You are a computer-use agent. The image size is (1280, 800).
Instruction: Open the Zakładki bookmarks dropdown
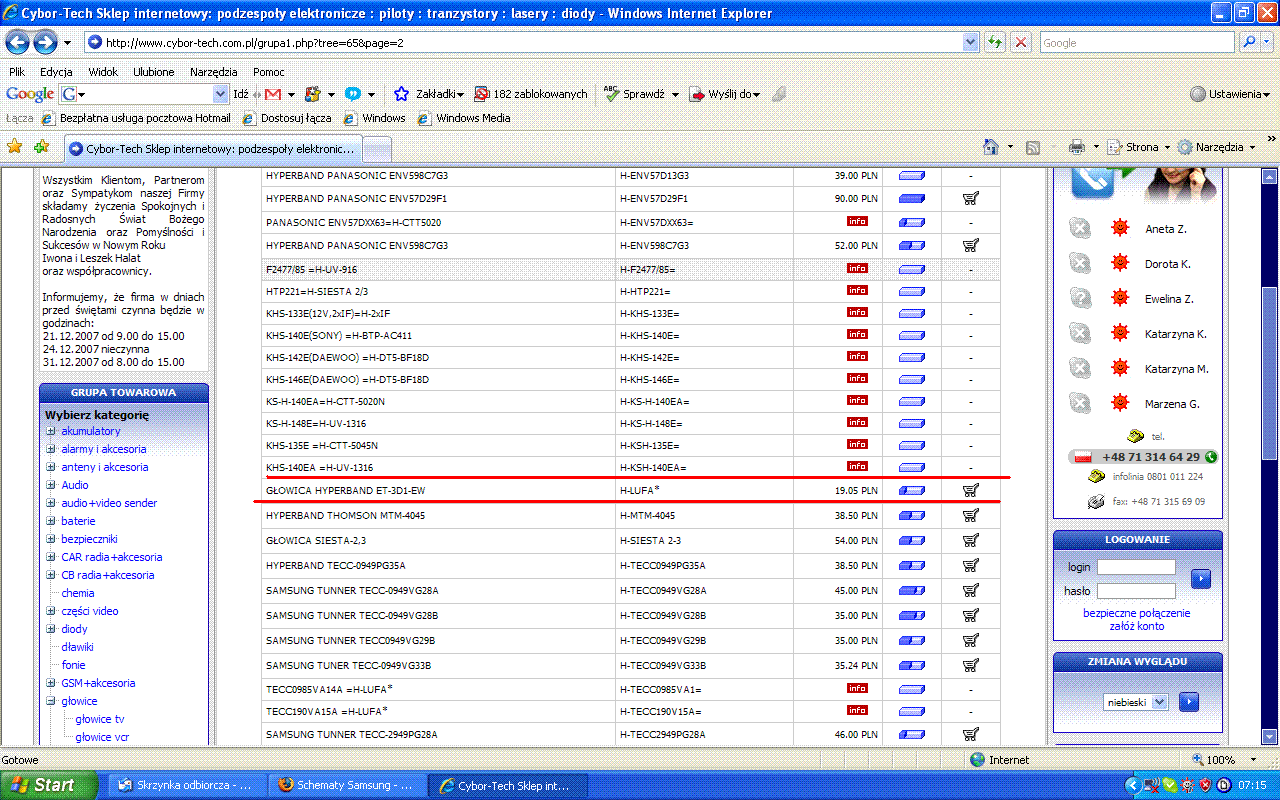[x=429, y=94]
